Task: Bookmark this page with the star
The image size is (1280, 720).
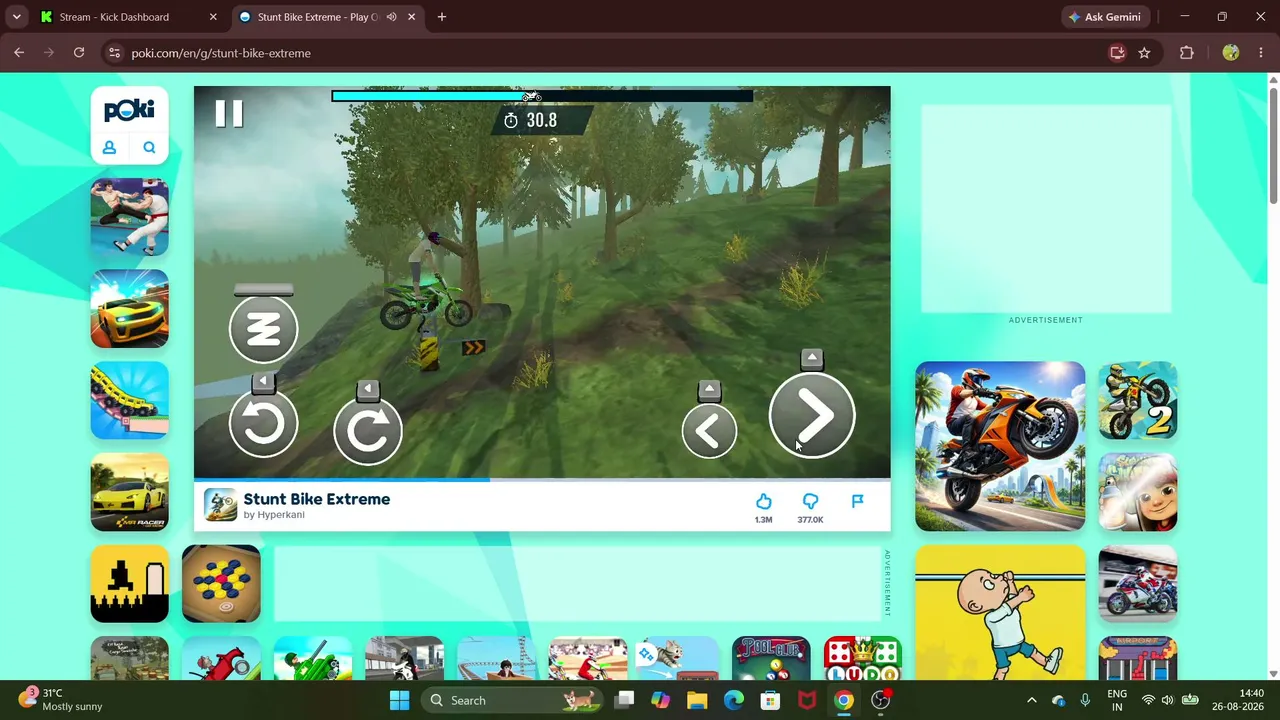Action: [x=1144, y=53]
